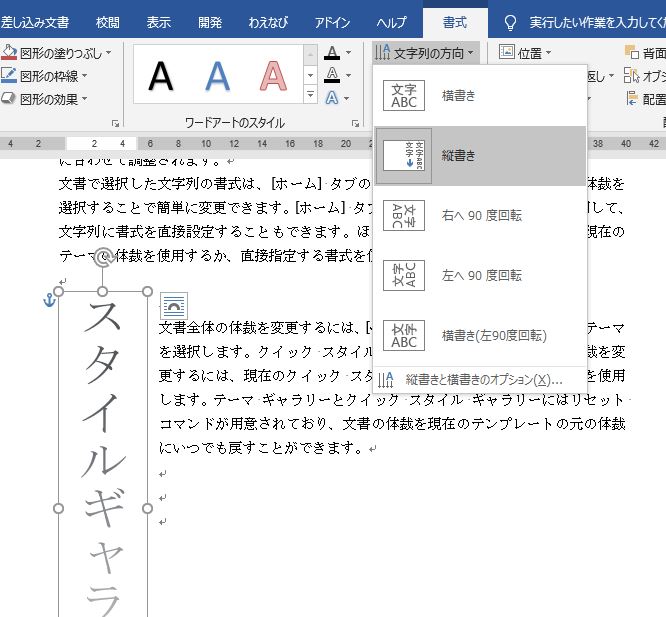Expand 図形の効果 dropdown arrow
This screenshot has width=666, height=617.
85,99
